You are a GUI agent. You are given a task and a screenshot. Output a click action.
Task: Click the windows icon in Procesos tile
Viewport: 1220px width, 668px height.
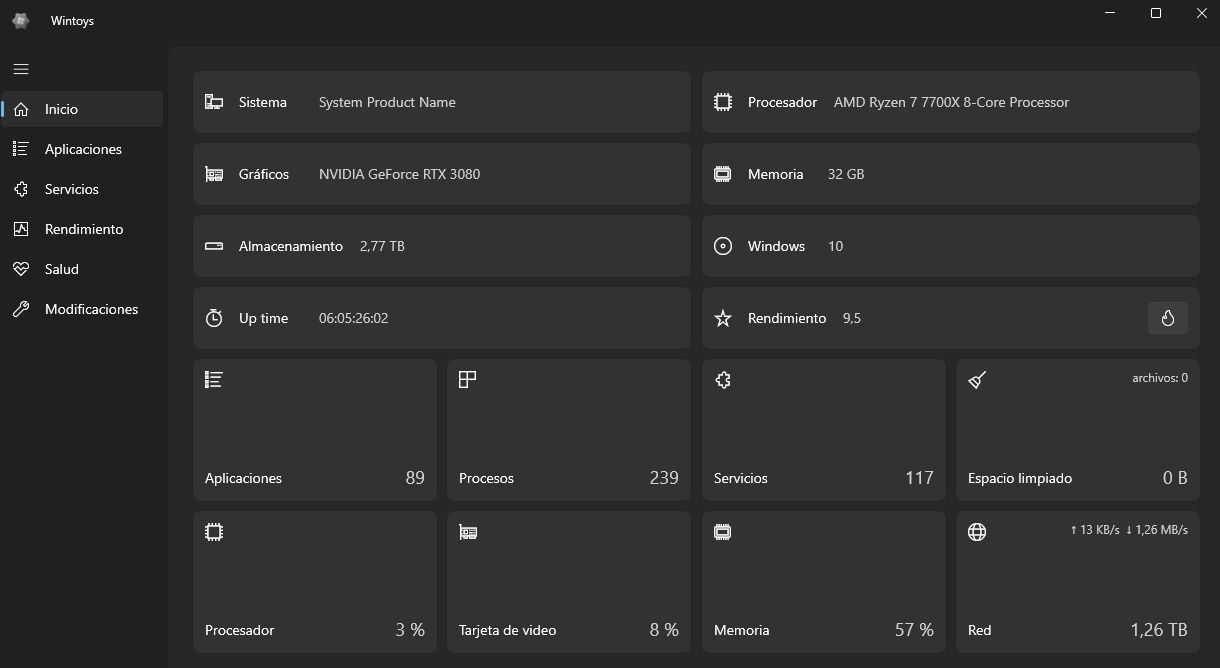467,380
